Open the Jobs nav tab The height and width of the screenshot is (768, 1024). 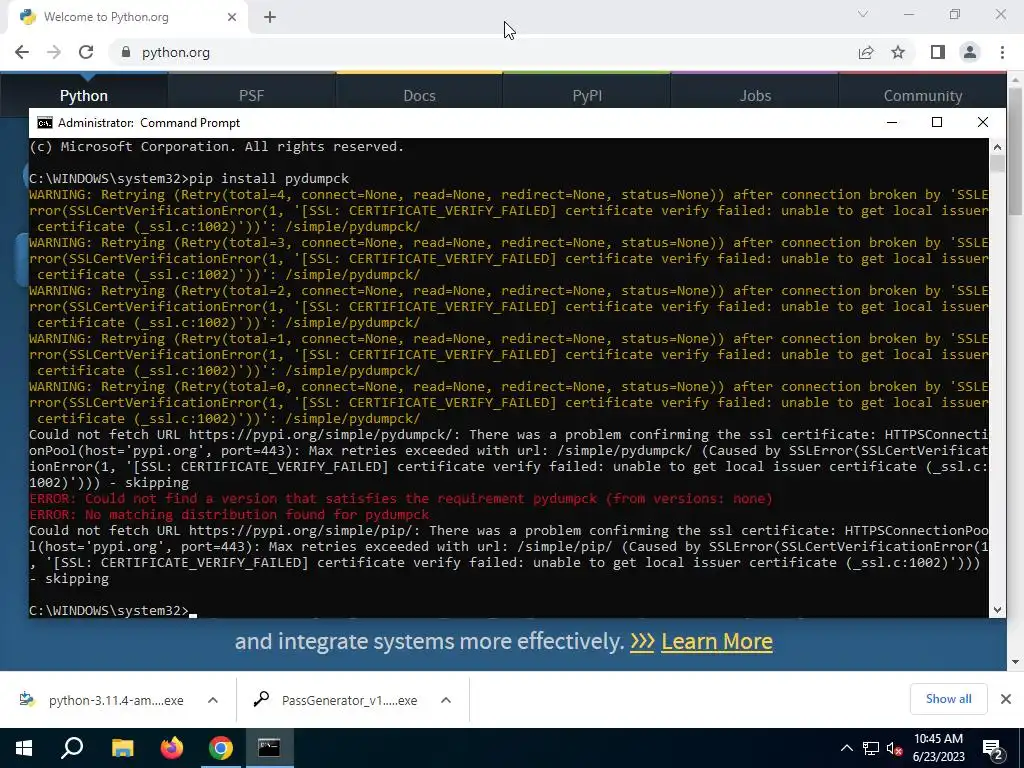(x=755, y=95)
